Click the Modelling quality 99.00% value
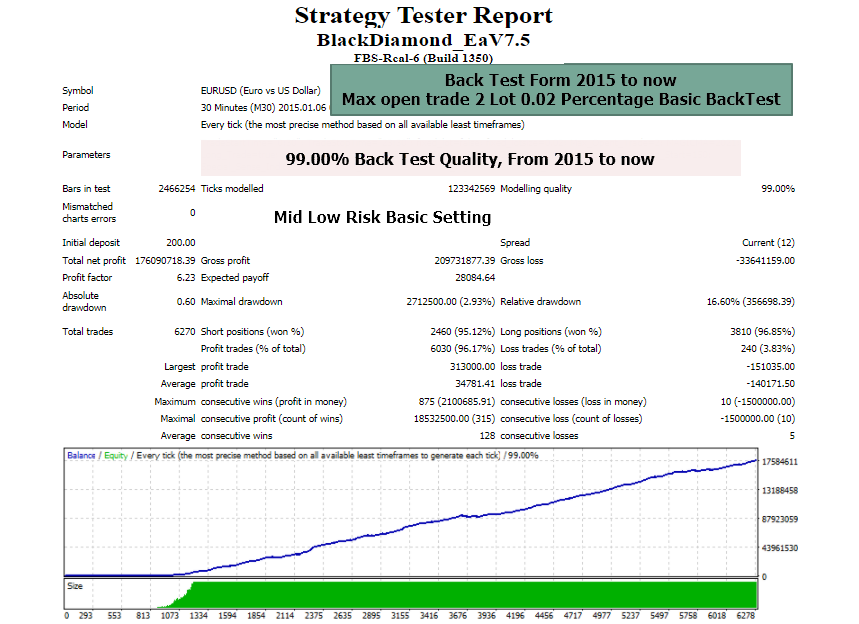This screenshot has width=859, height=624. [777, 189]
